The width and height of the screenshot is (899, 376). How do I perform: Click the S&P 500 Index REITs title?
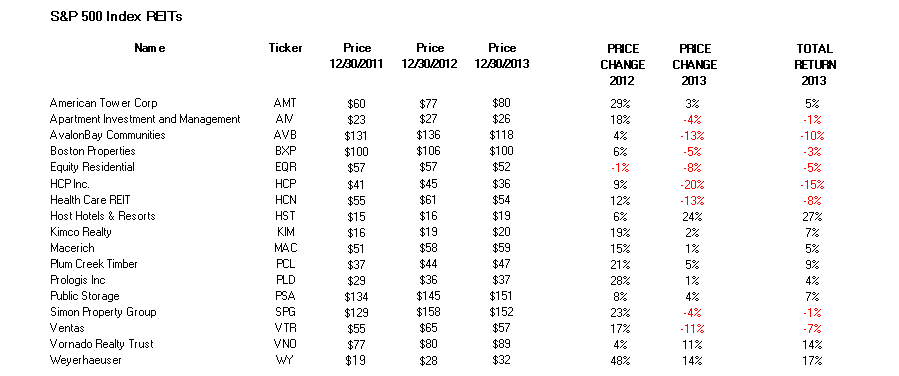[116, 17]
